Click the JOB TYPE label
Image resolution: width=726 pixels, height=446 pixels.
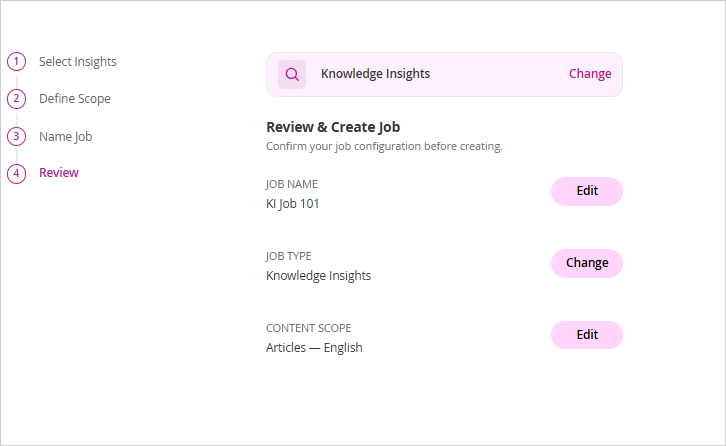pos(288,256)
